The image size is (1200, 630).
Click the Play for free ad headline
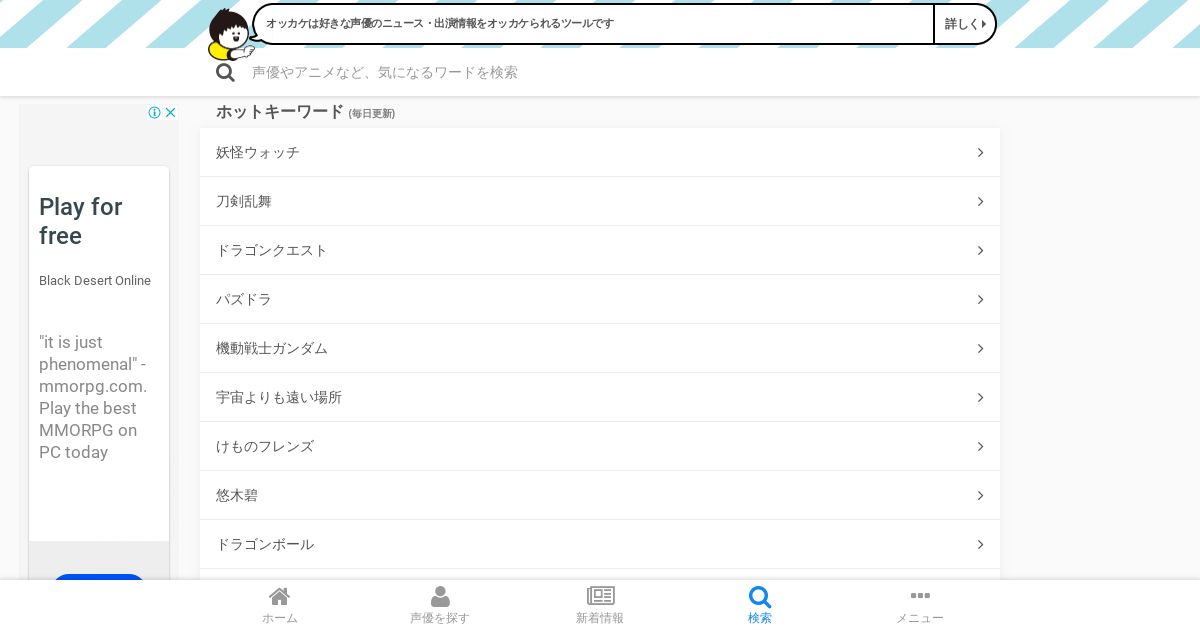81,221
